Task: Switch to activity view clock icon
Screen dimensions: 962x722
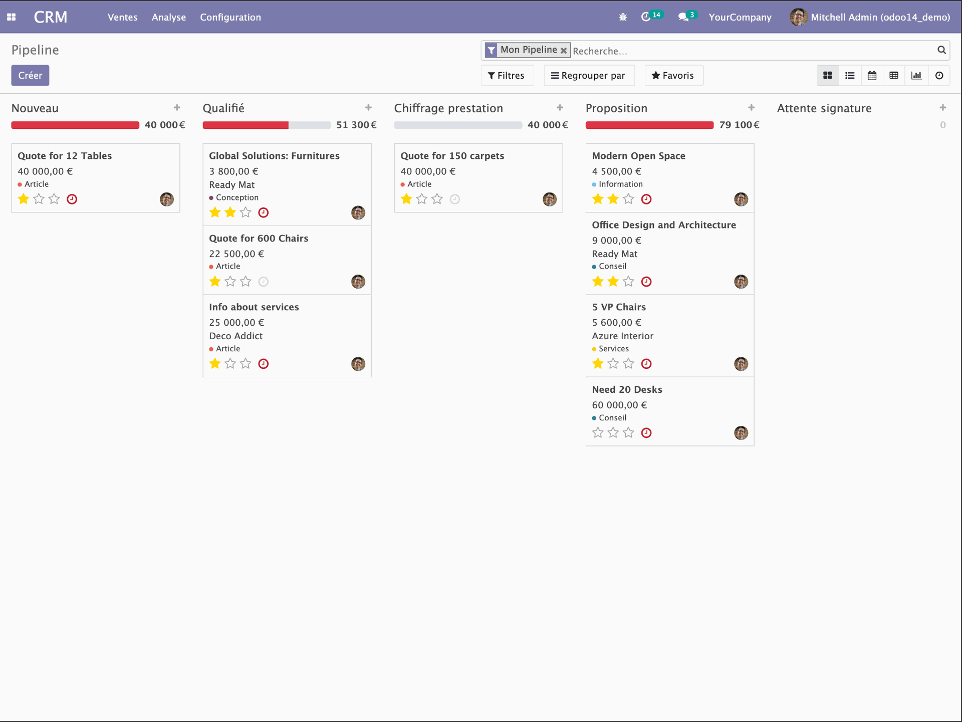Action: (x=939, y=75)
